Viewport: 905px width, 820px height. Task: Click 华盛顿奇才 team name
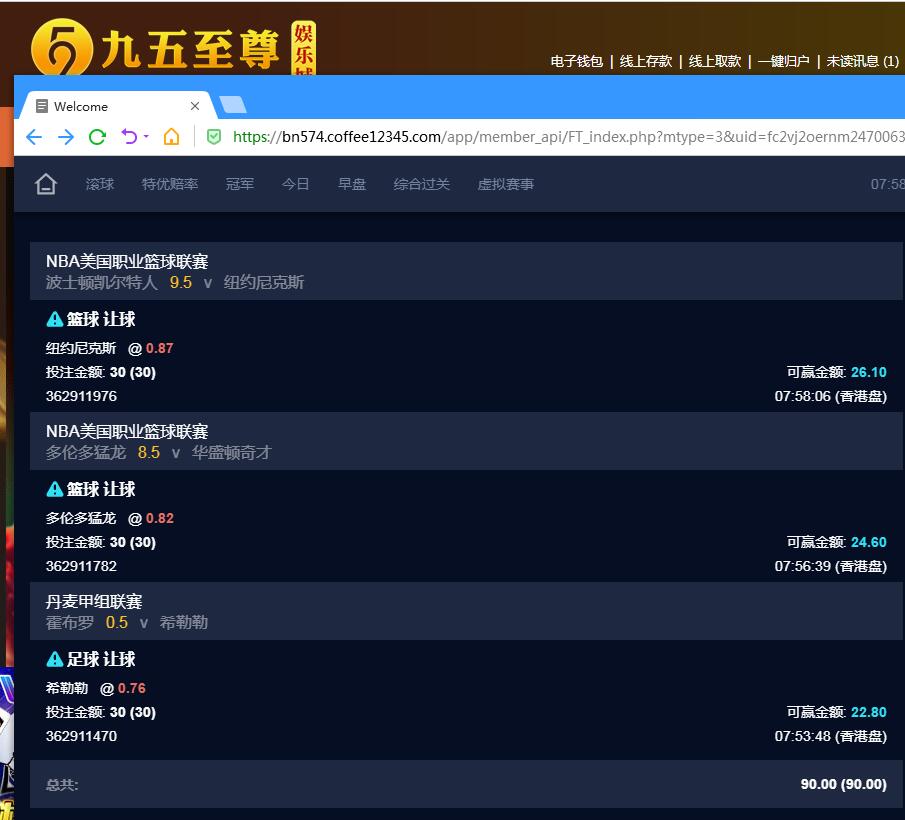231,452
